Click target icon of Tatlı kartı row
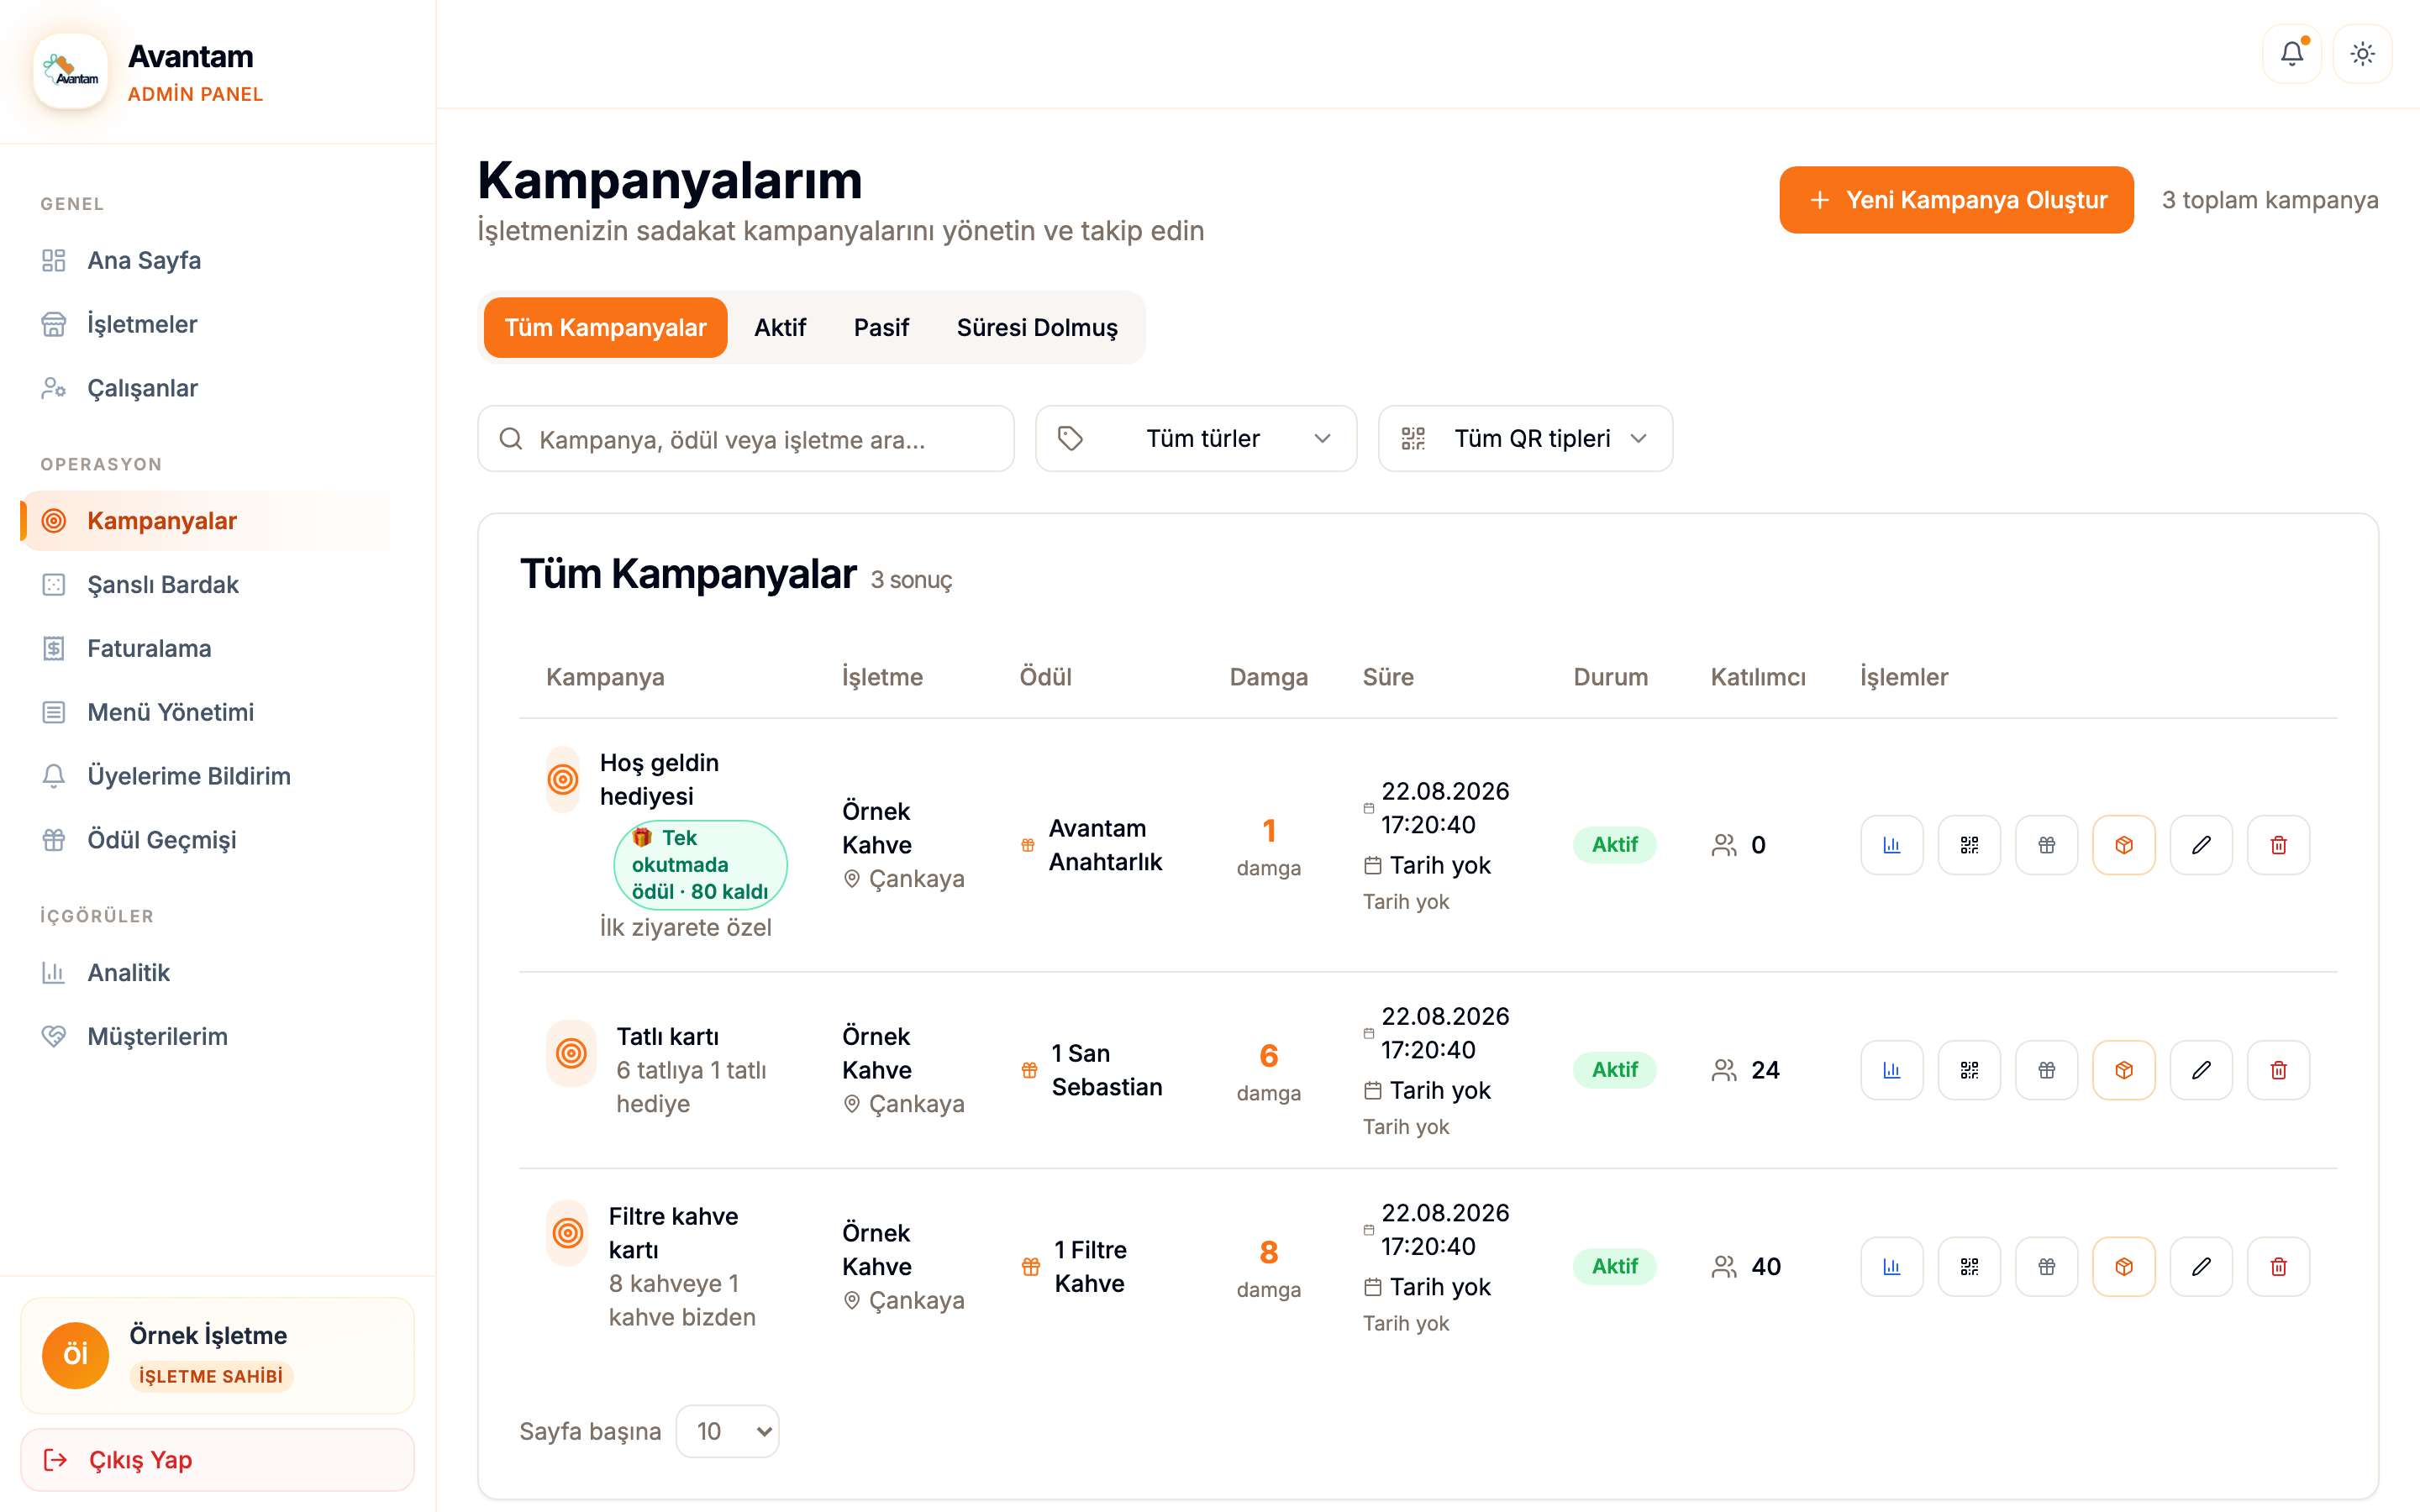 pos(571,1053)
